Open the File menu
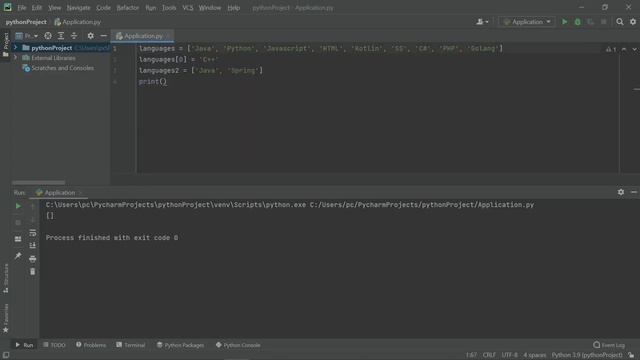The height and width of the screenshot is (360, 640). 21,8
